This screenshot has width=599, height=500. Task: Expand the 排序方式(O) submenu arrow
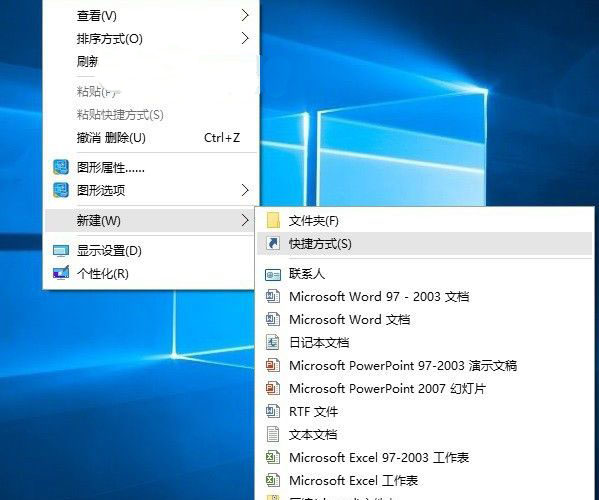[245, 38]
